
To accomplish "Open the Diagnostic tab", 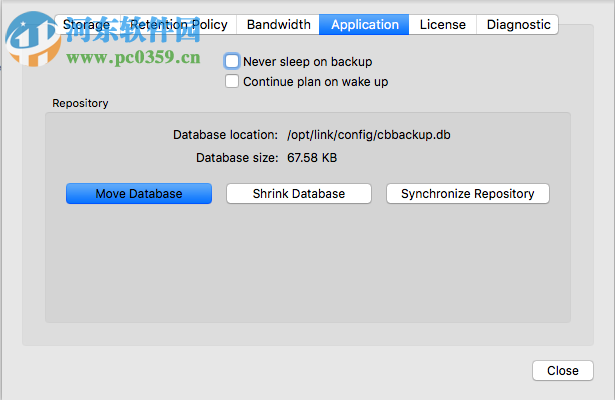I will (518, 25).
